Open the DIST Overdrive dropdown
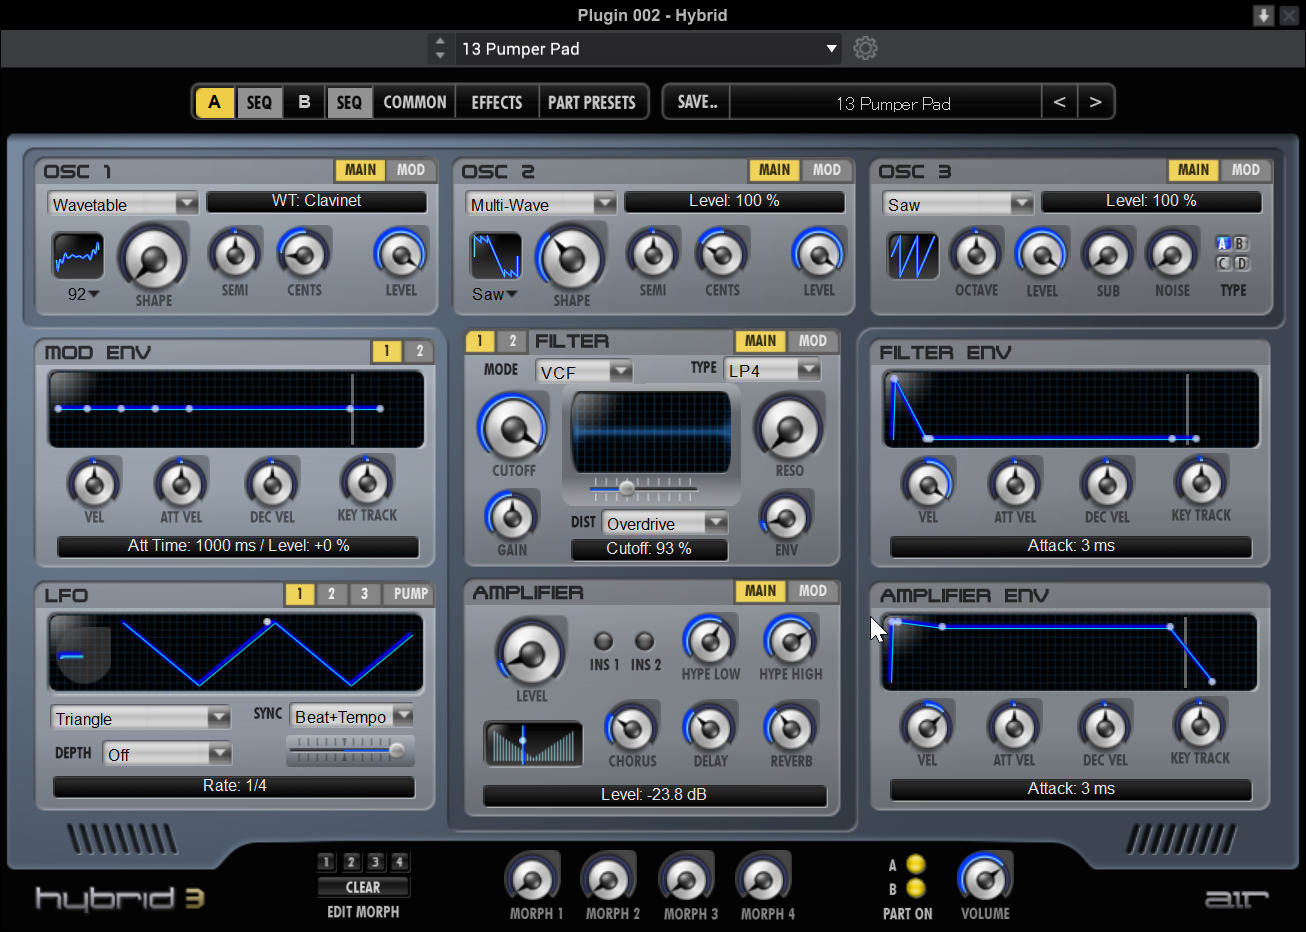Image resolution: width=1306 pixels, height=932 pixels. (665, 524)
